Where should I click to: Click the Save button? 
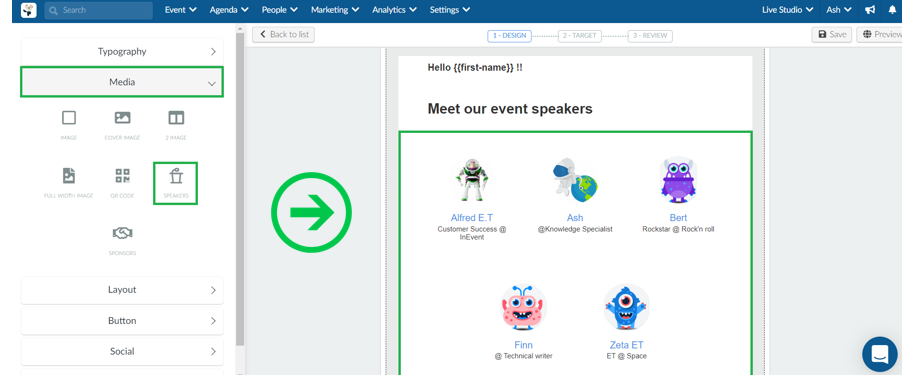[x=832, y=35]
